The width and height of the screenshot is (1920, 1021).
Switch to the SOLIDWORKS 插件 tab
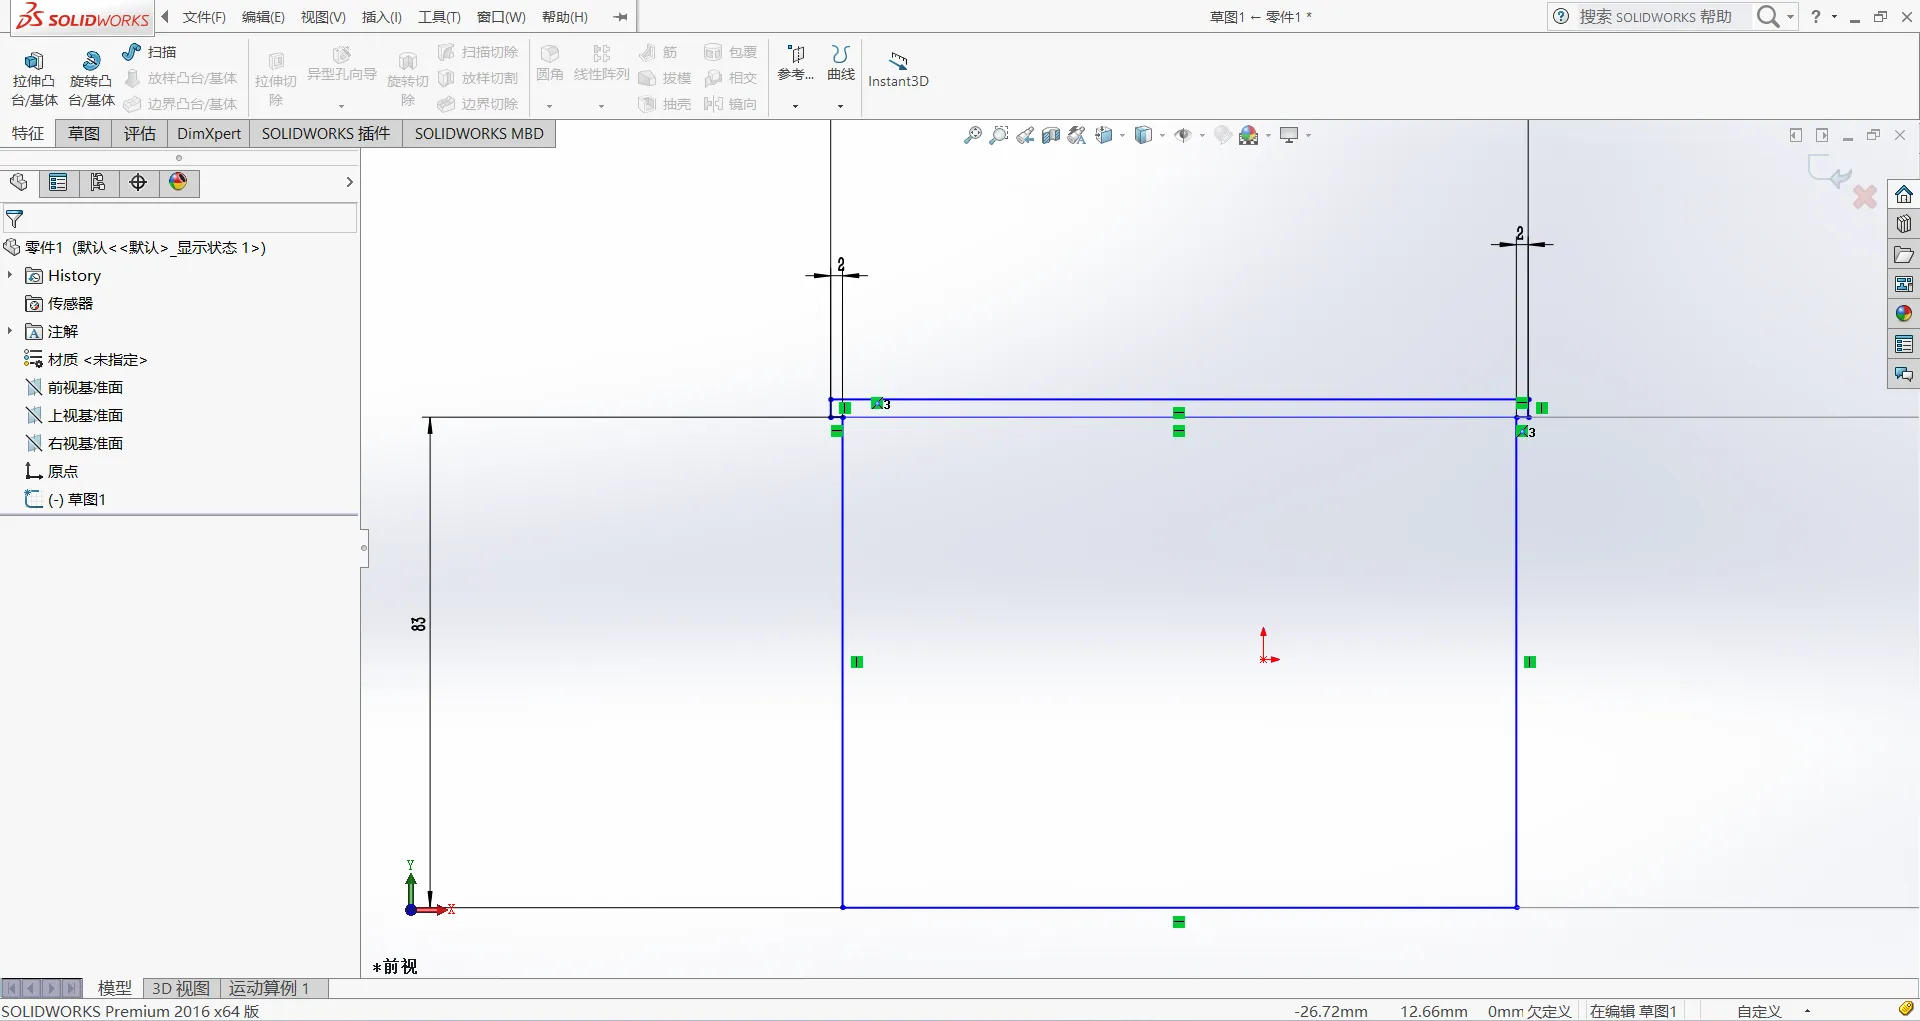pyautogui.click(x=326, y=133)
